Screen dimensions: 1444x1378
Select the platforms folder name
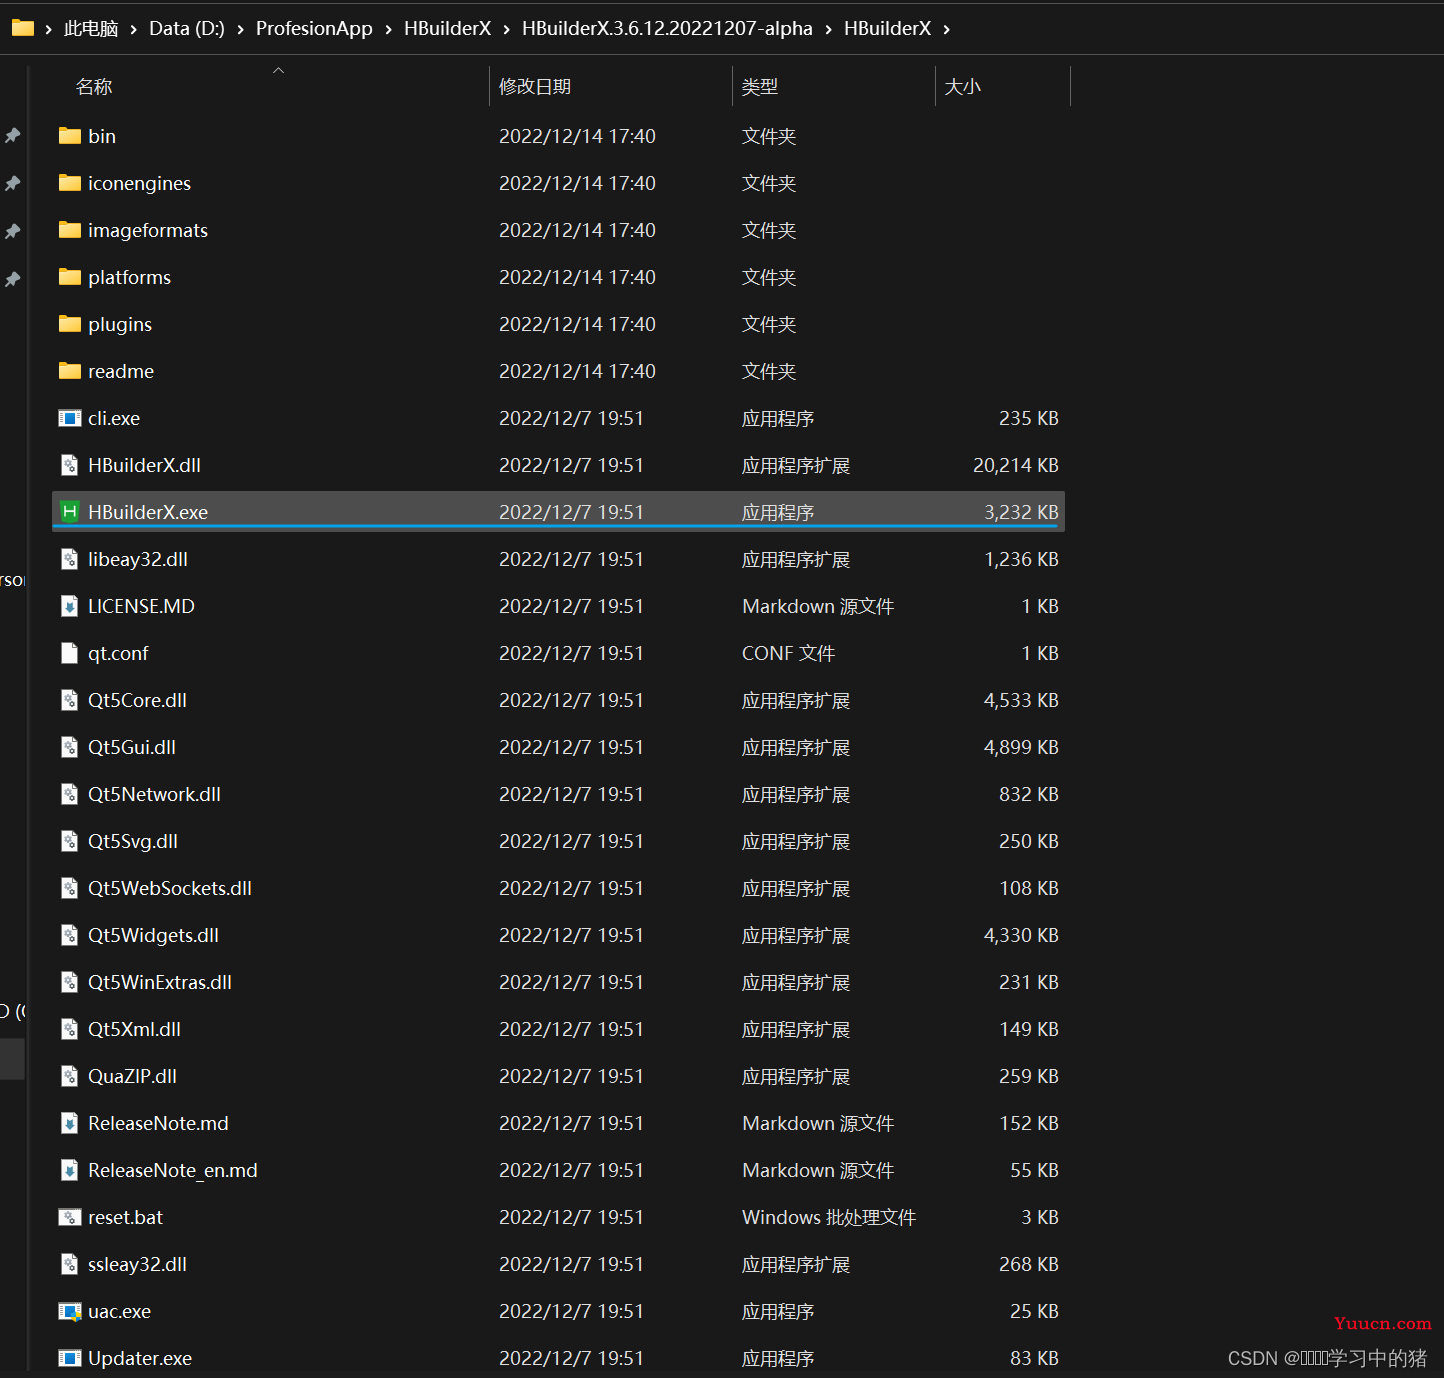point(129,277)
